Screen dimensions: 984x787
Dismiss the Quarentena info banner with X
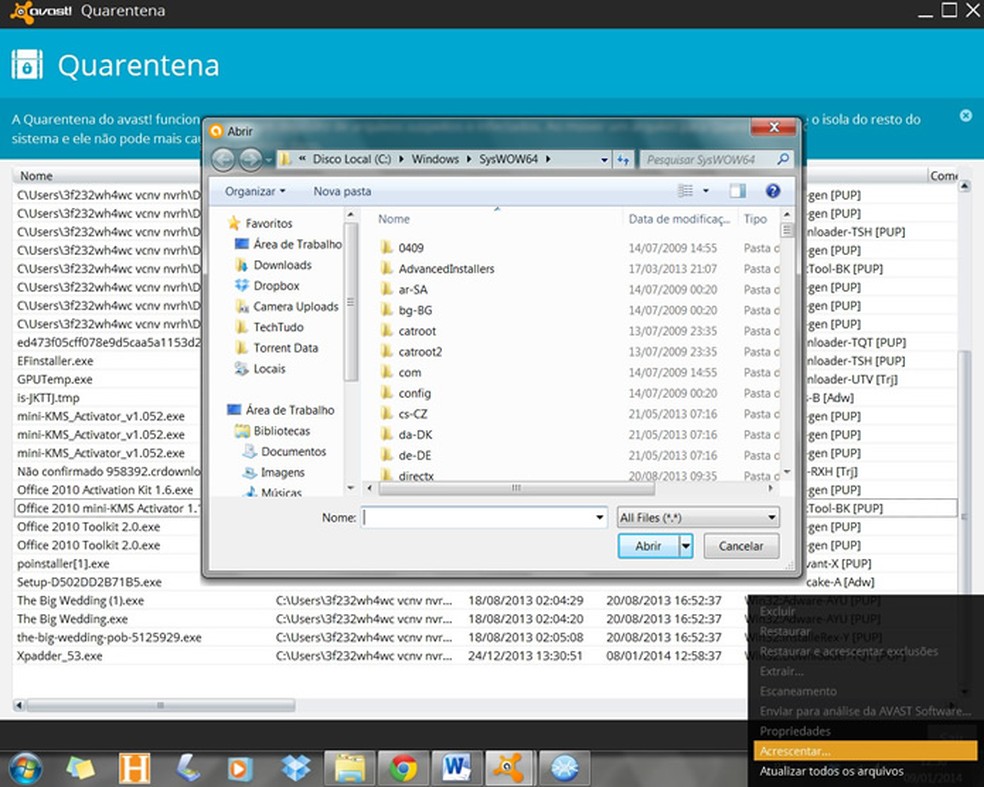point(965,116)
